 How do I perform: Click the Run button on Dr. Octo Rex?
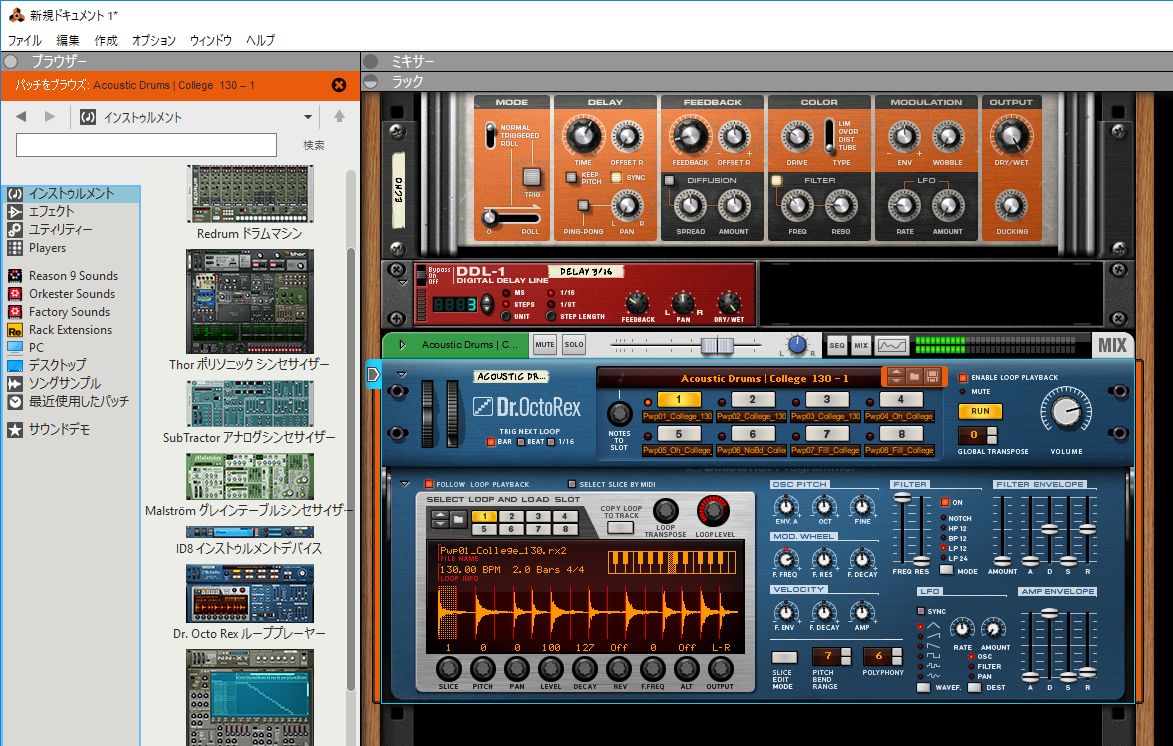980,412
